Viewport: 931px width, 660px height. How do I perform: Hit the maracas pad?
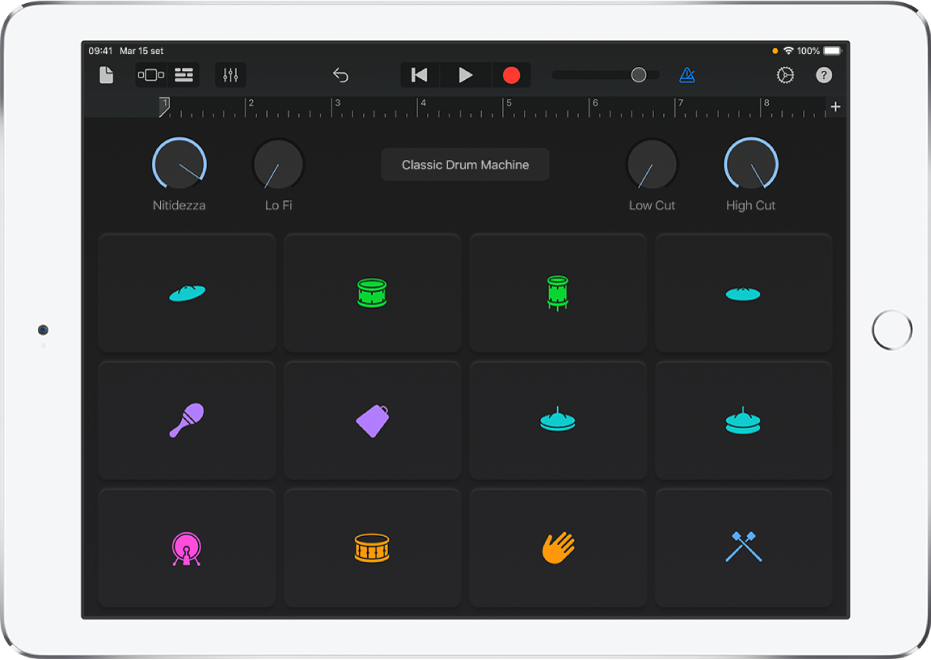[186, 420]
